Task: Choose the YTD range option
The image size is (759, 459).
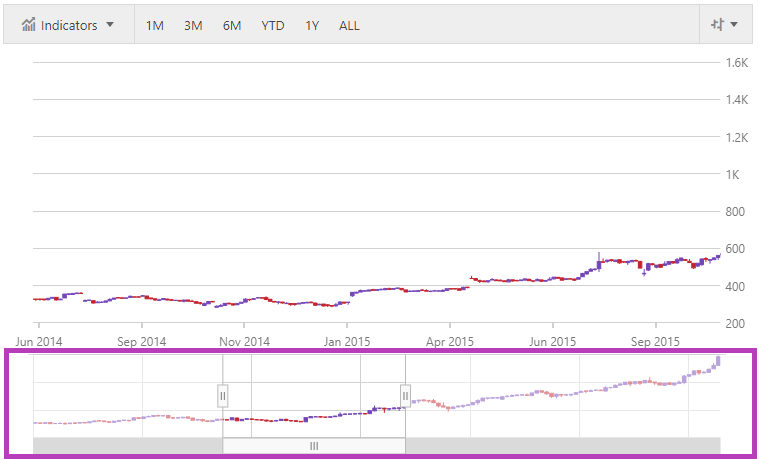Action: [x=272, y=25]
